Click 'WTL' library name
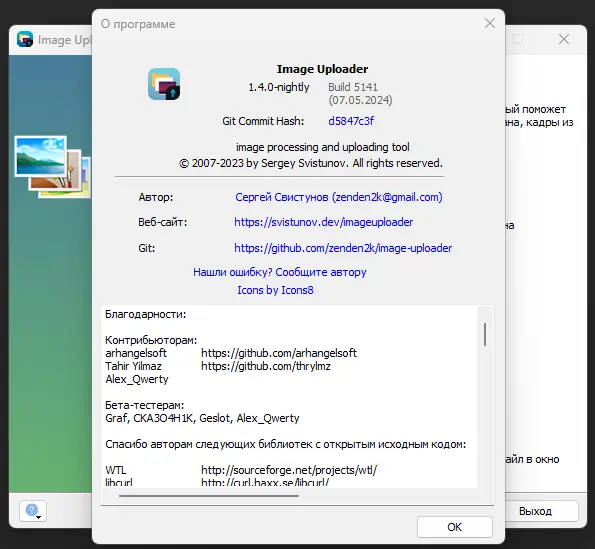 (x=115, y=470)
